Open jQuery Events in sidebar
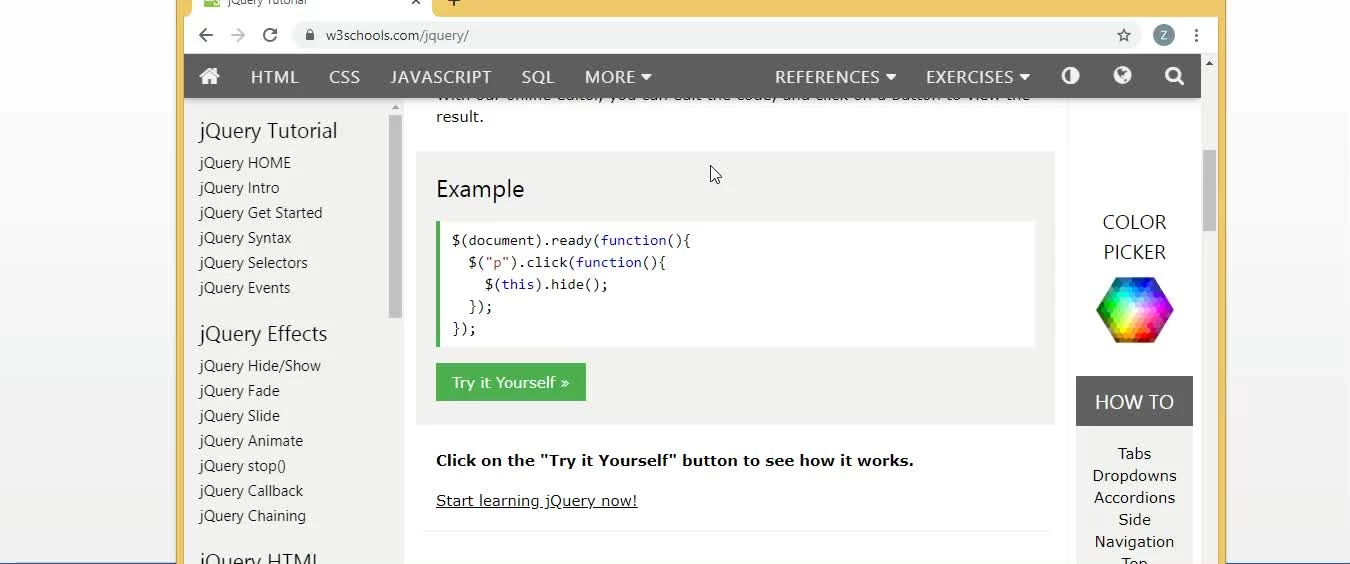 [x=244, y=287]
